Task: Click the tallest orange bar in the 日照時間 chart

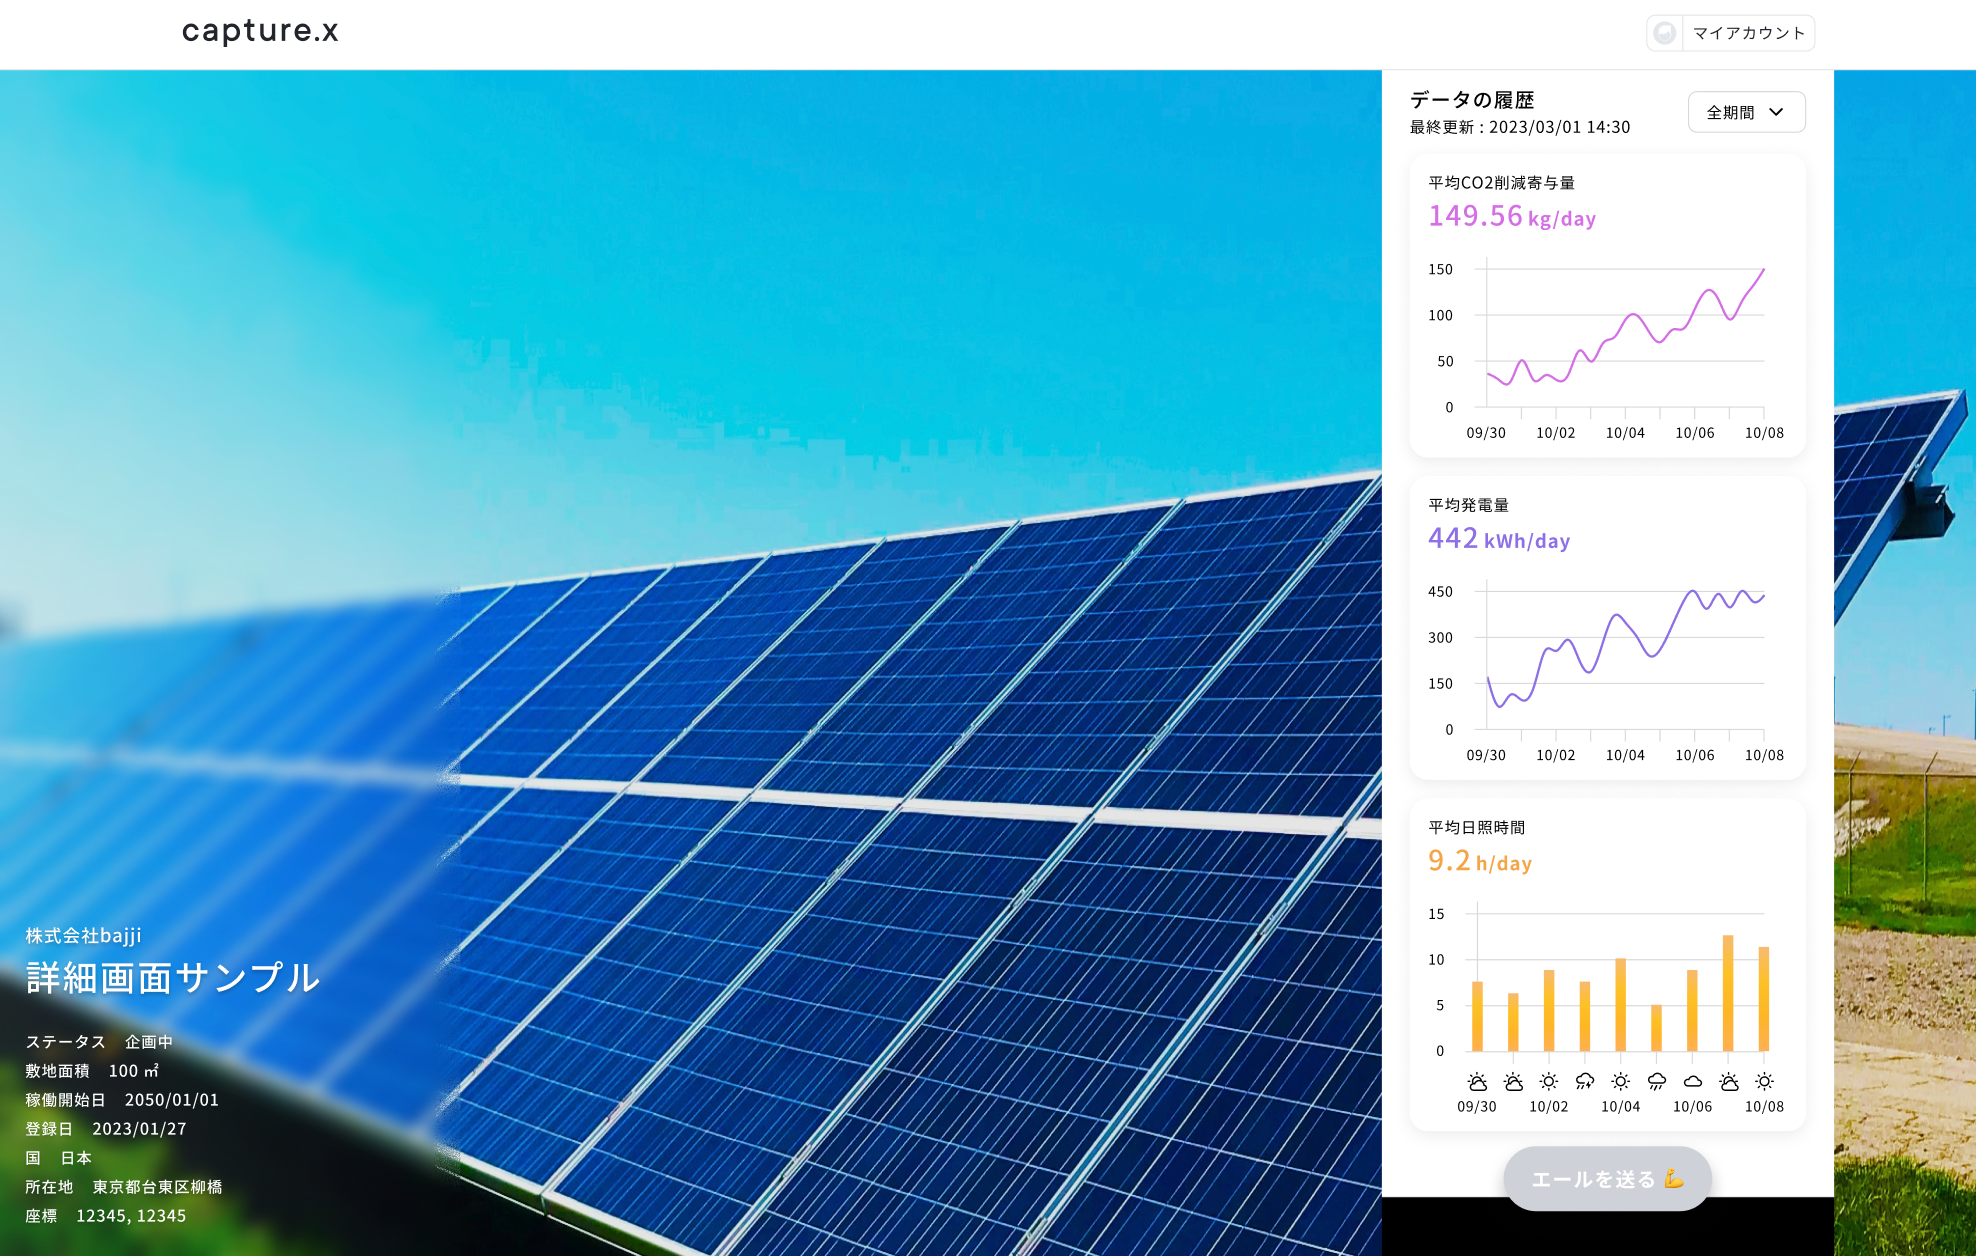Action: click(1728, 992)
